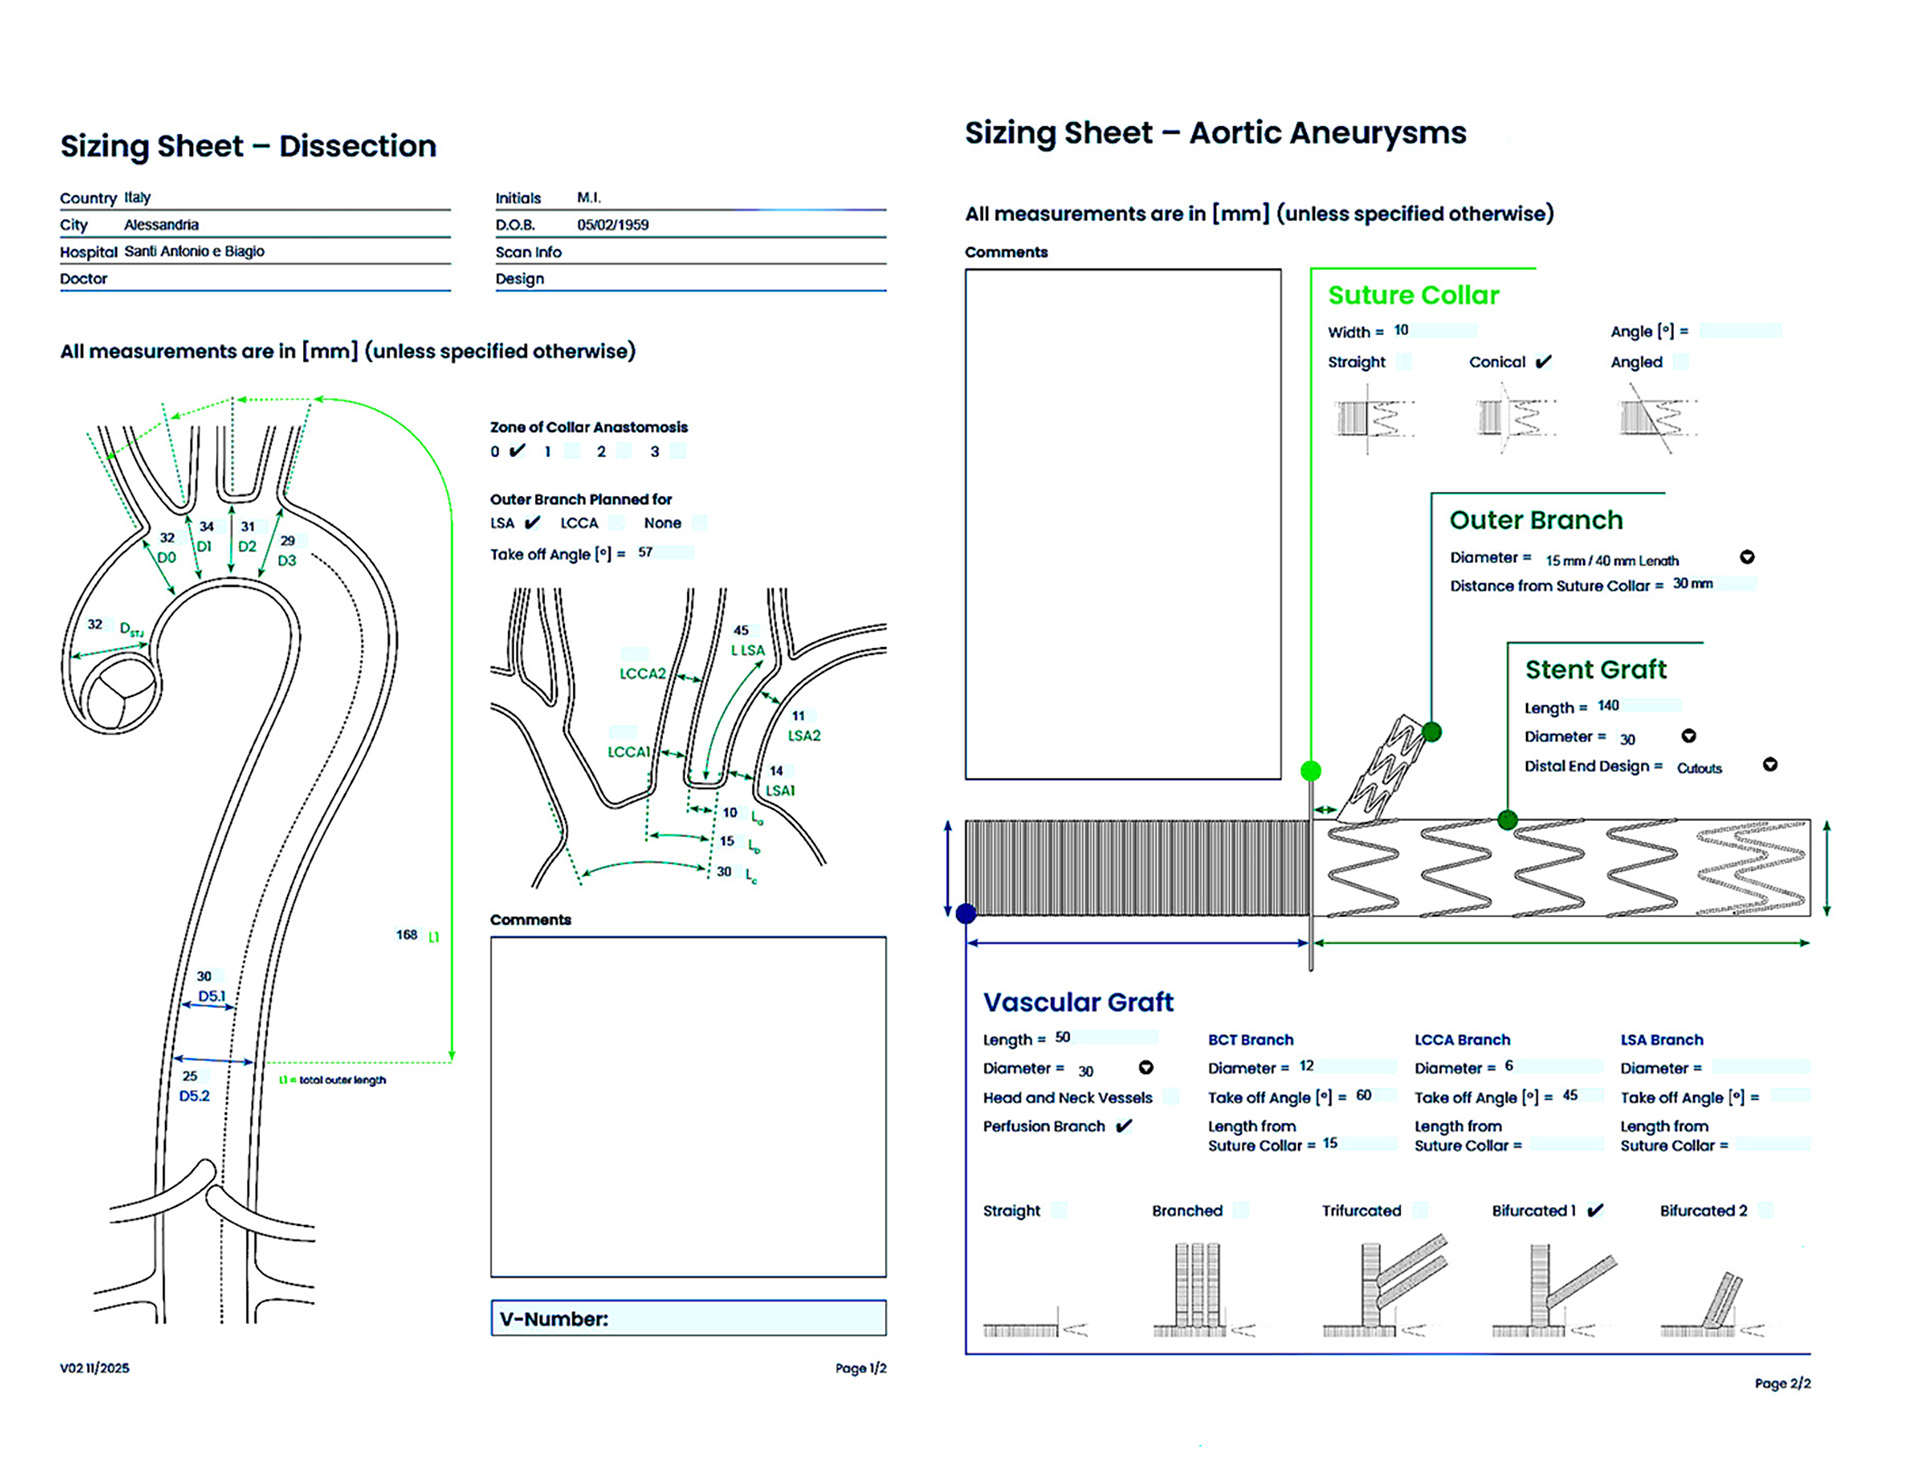Click the blue vascular graft marker dot
The image size is (1920, 1464).
[x=966, y=913]
